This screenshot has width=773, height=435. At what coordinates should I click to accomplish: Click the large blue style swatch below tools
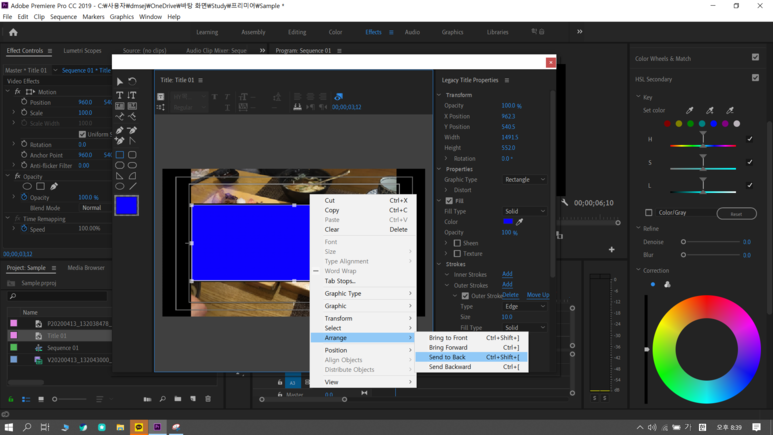tap(127, 206)
